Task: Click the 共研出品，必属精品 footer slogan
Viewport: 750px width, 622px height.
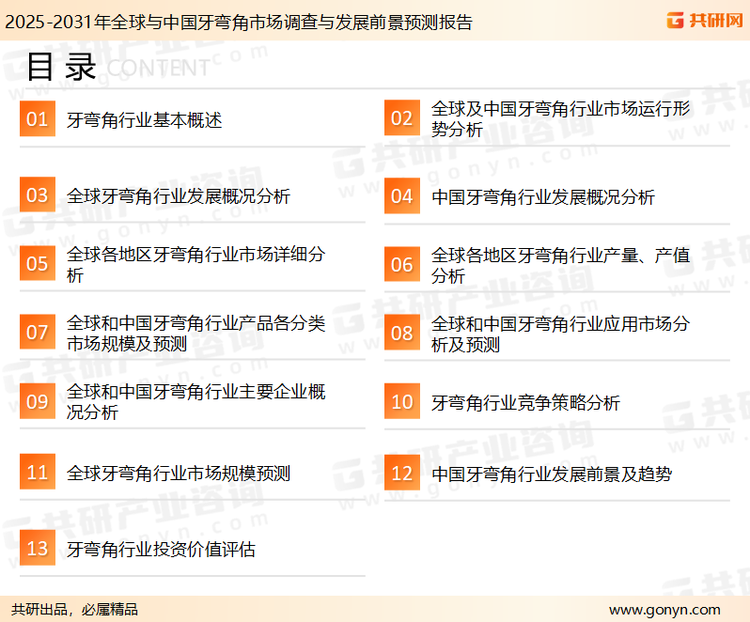Action: [74, 609]
